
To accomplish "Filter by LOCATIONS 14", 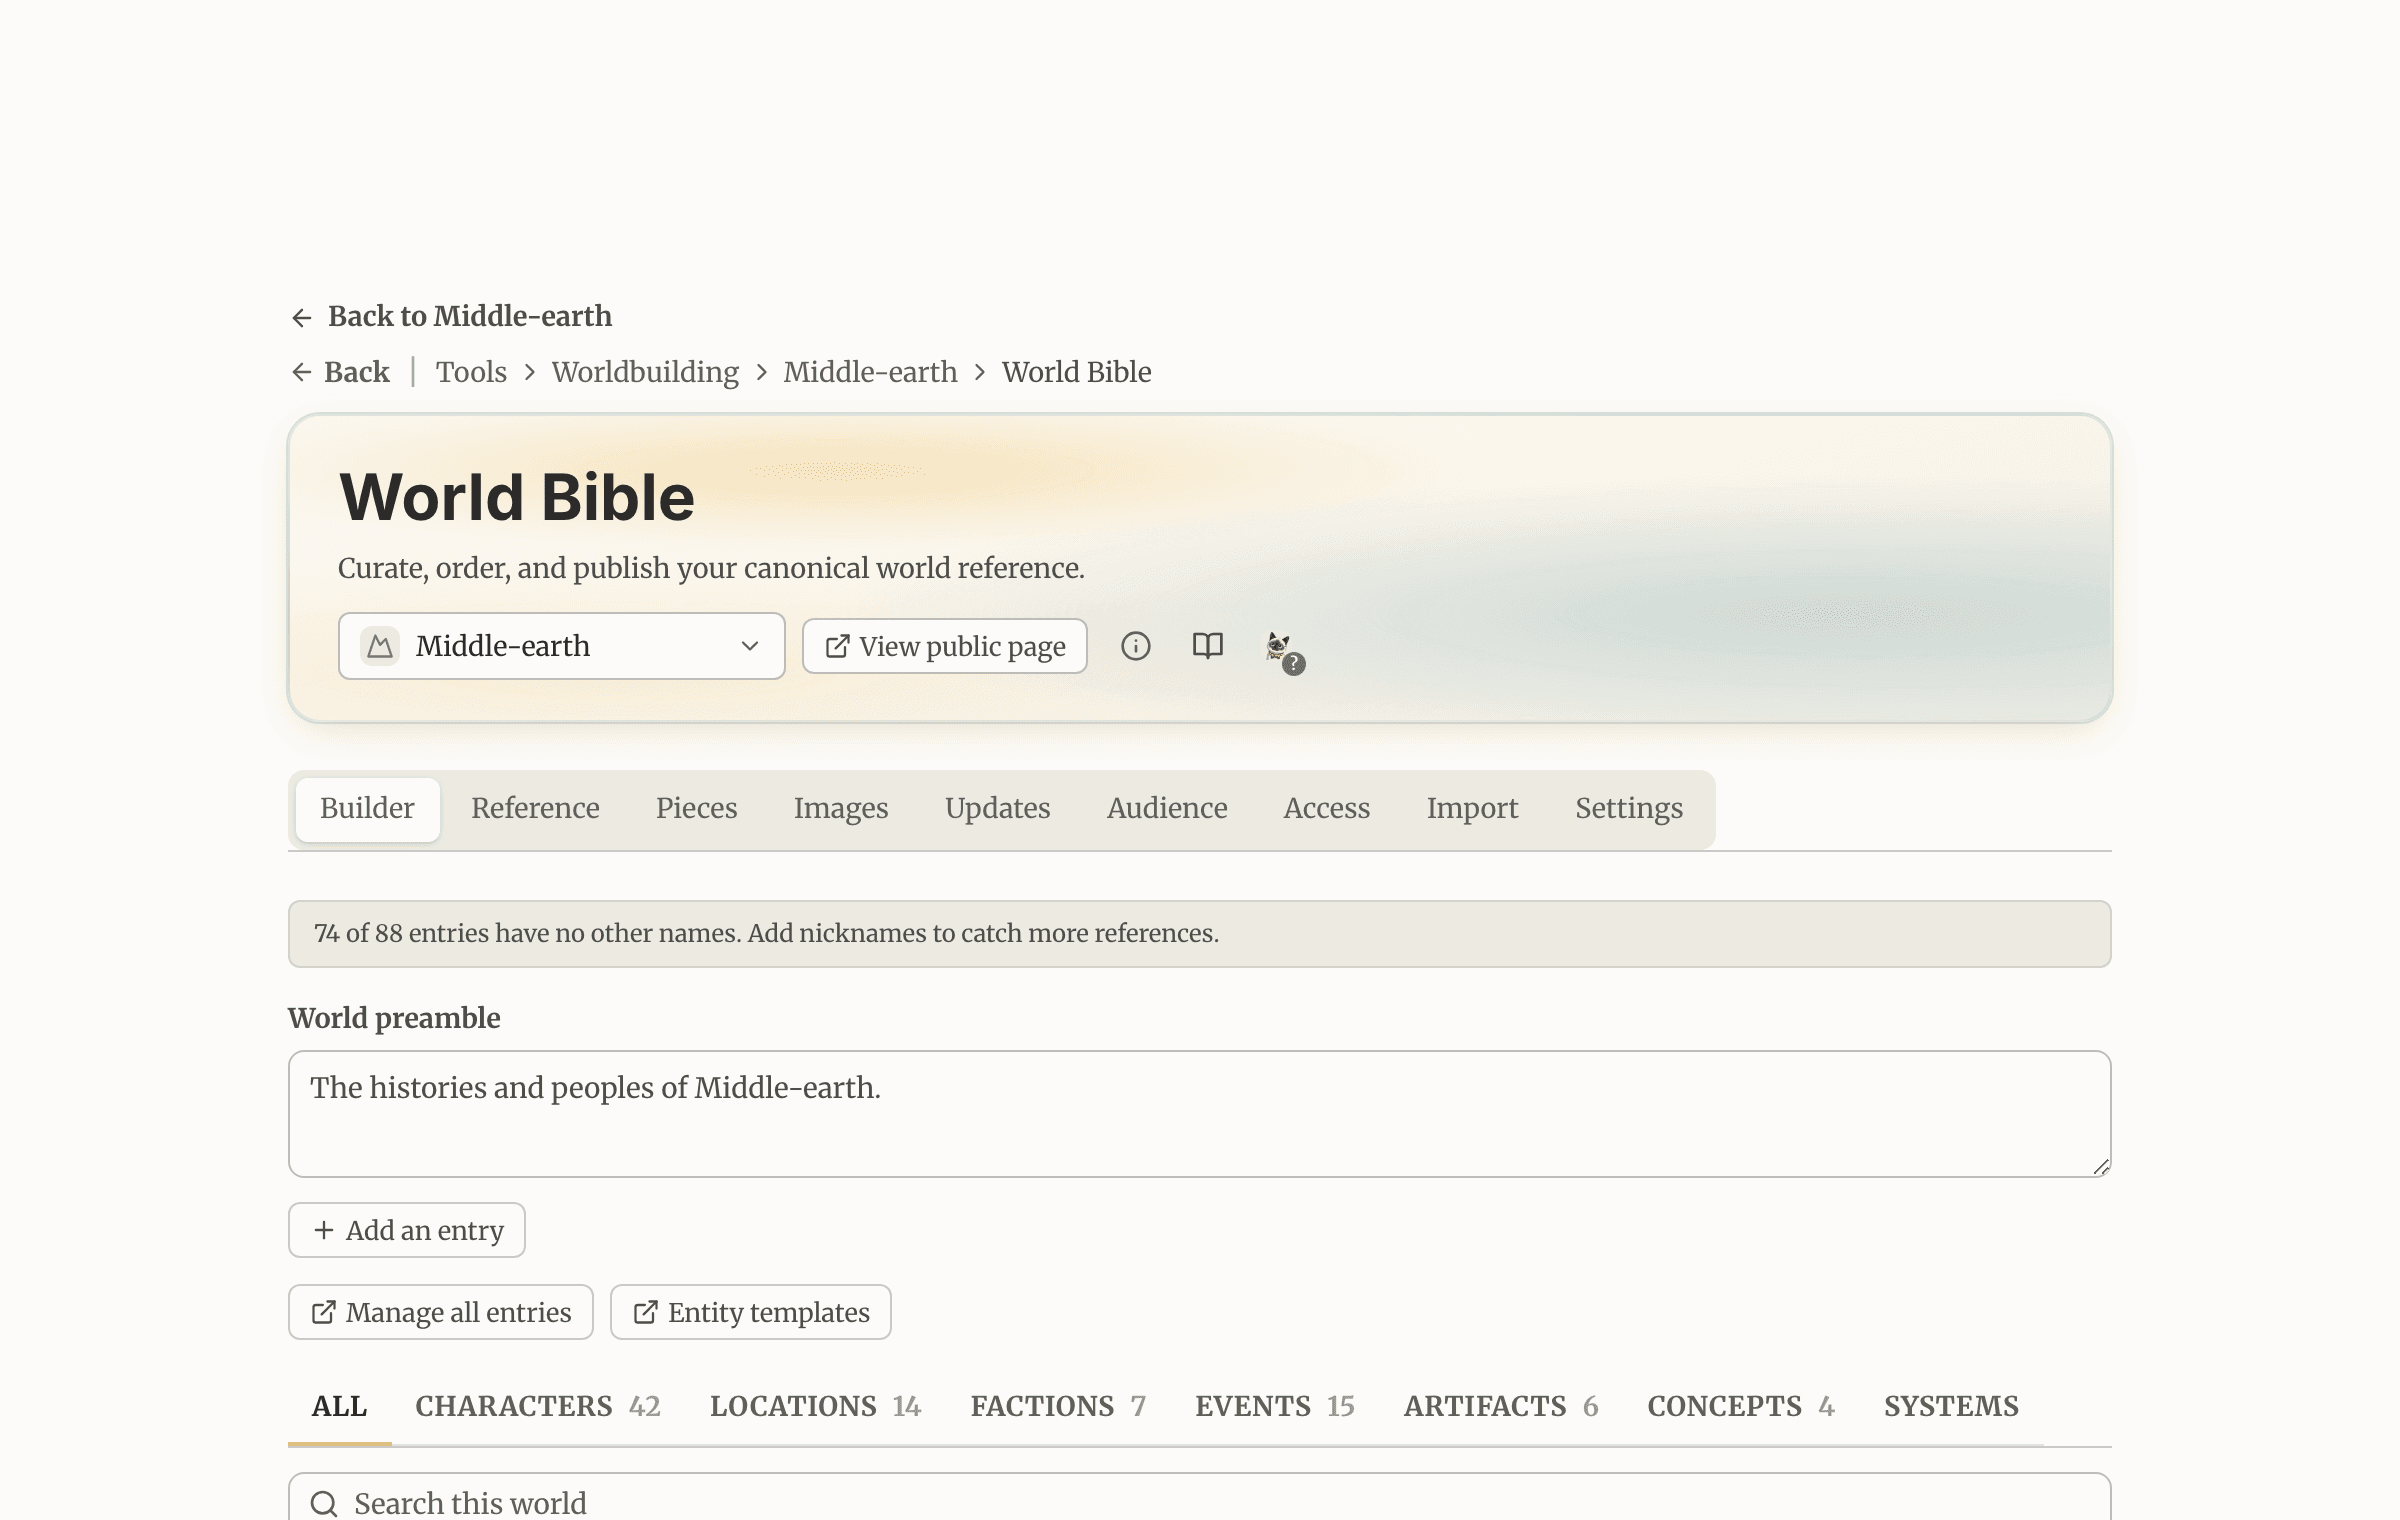I will (816, 1407).
